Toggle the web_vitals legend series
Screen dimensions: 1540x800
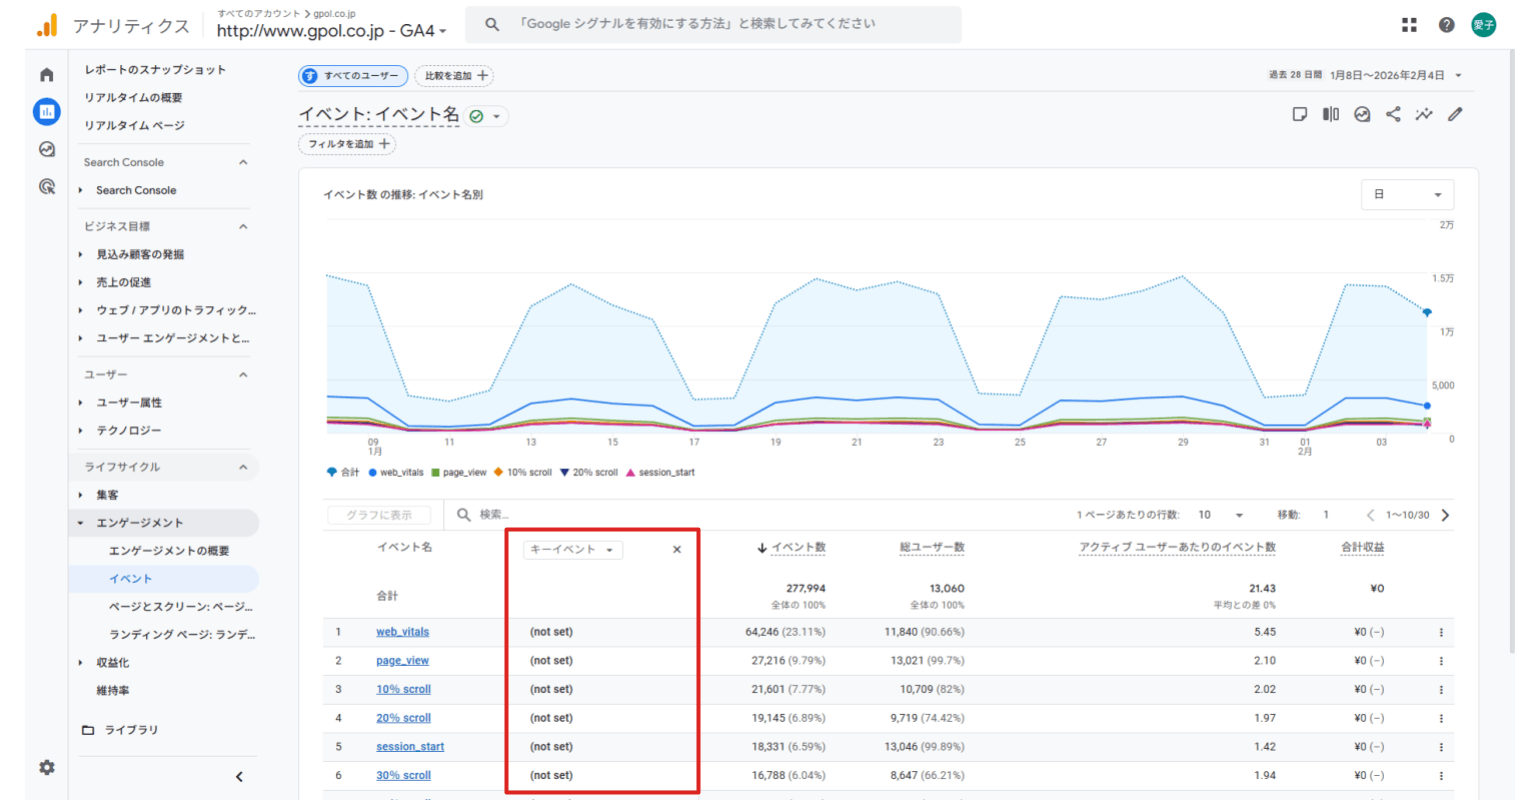click(396, 472)
